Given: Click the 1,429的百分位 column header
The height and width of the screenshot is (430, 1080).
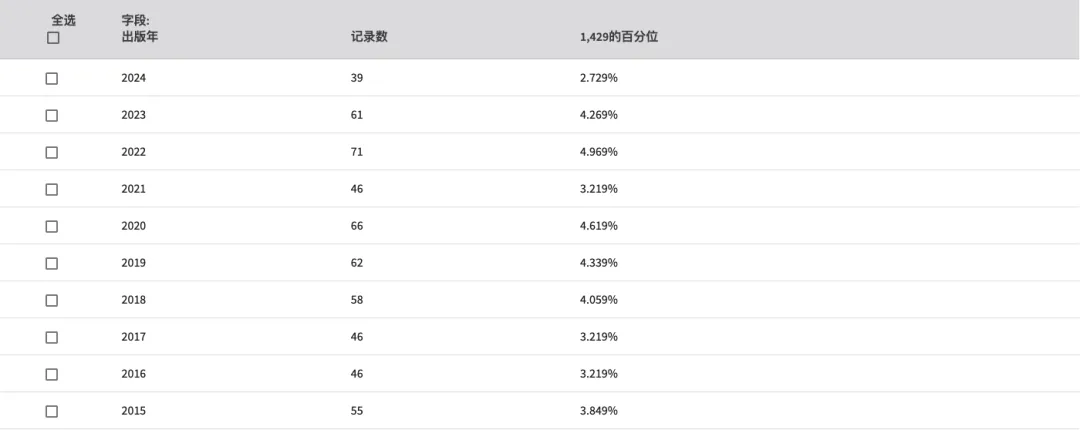Looking at the screenshot, I should [x=619, y=37].
